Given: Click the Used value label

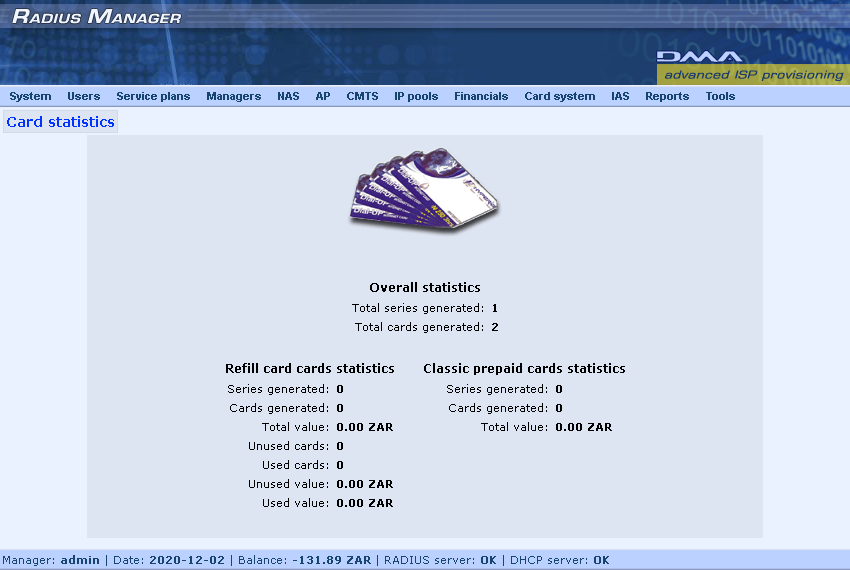Looking at the screenshot, I should click(x=295, y=503).
